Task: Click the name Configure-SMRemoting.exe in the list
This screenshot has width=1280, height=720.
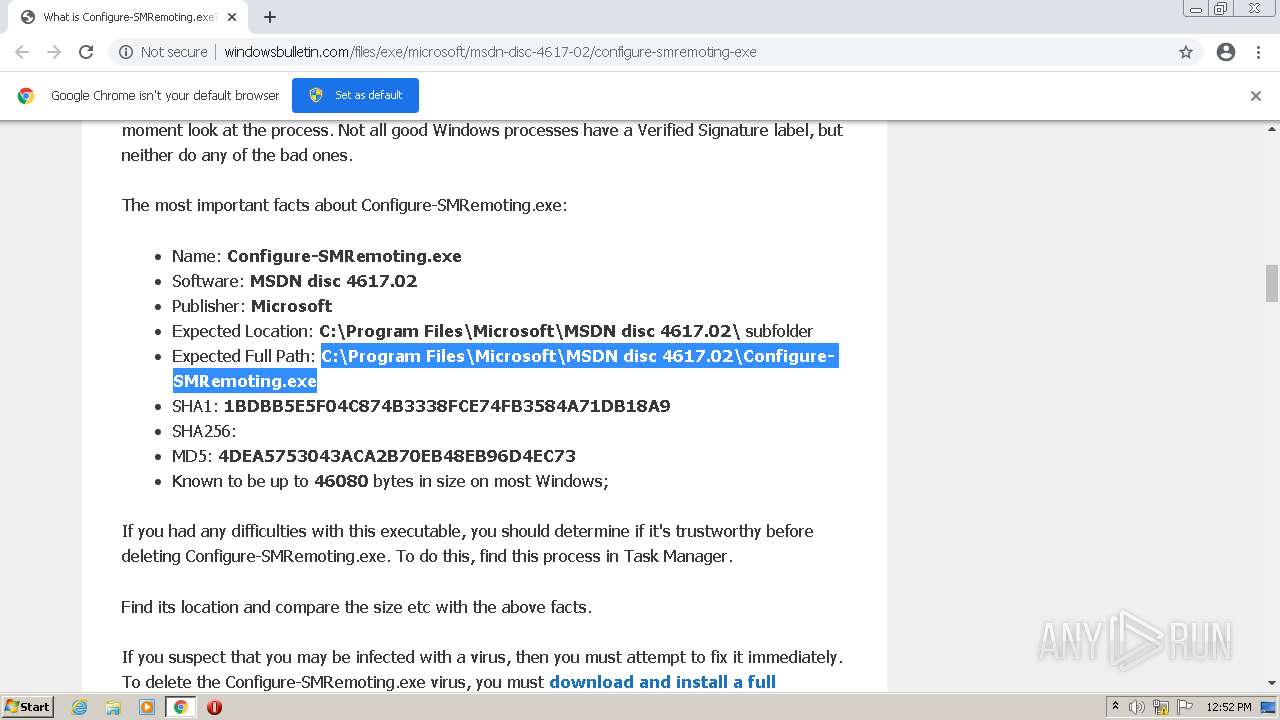Action: [x=344, y=256]
